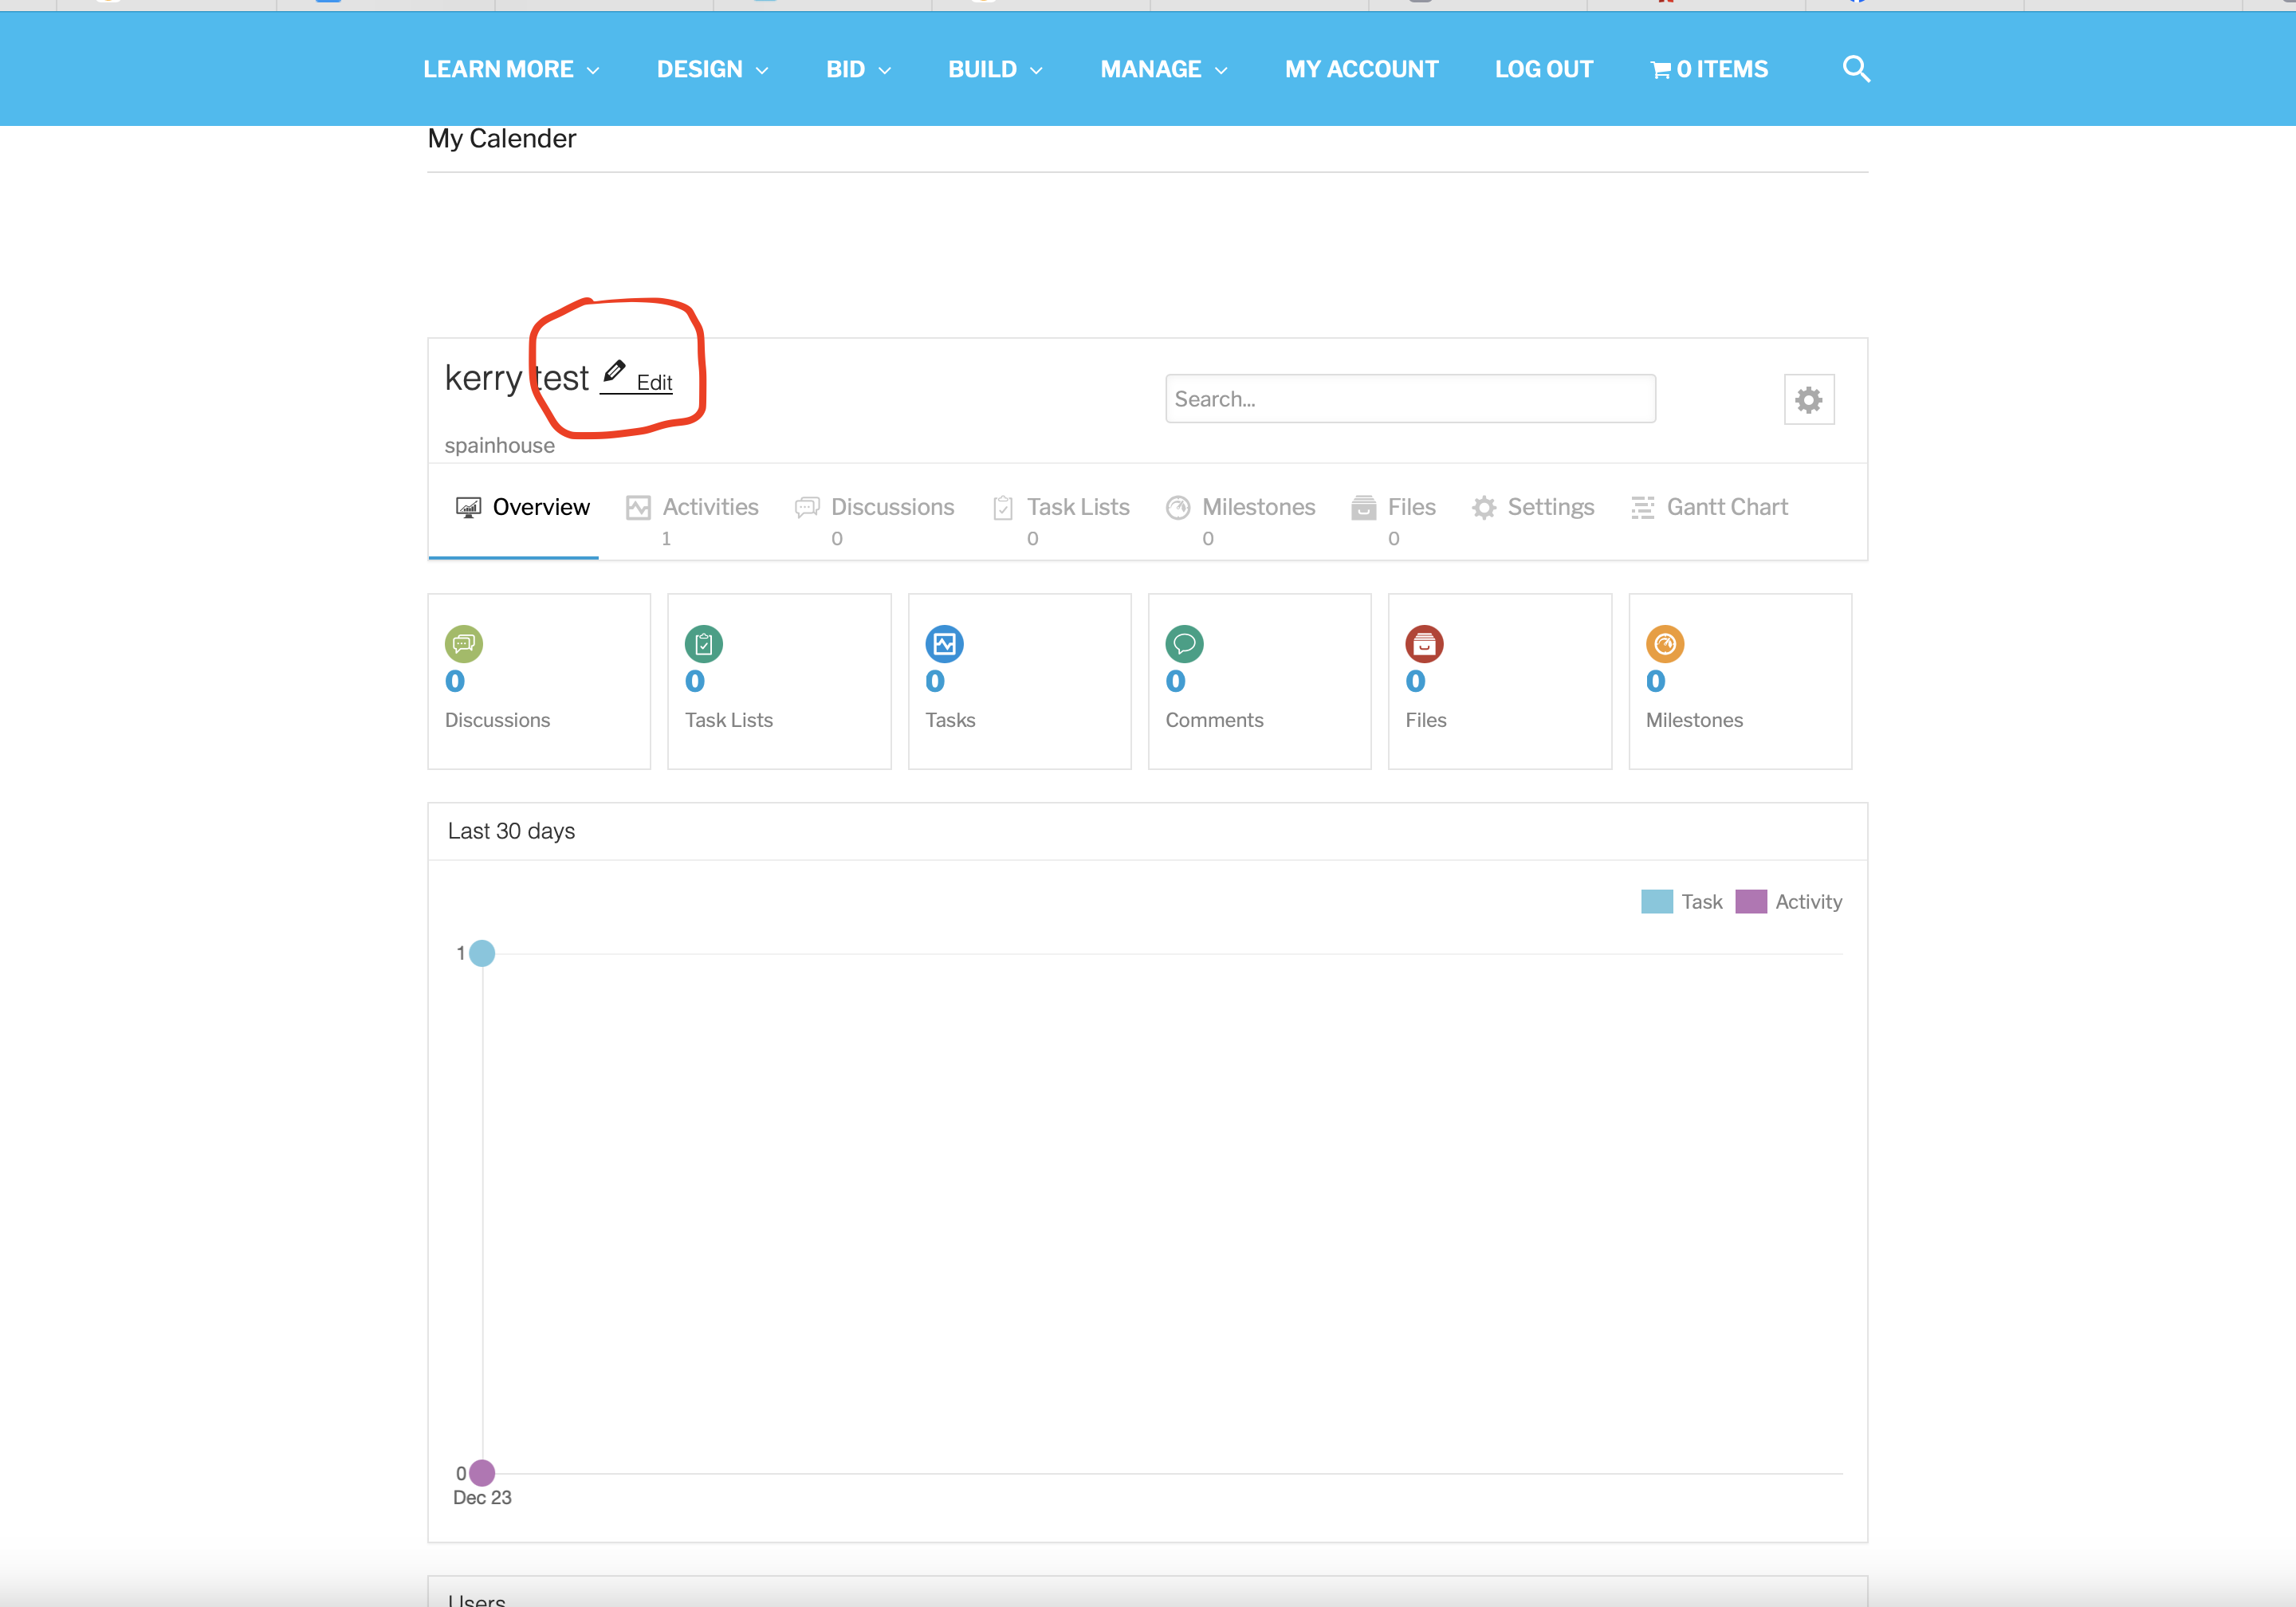Screen dimensions: 2296x1607
Task: Toggle the Task series in chart legend
Action: pos(1681,901)
